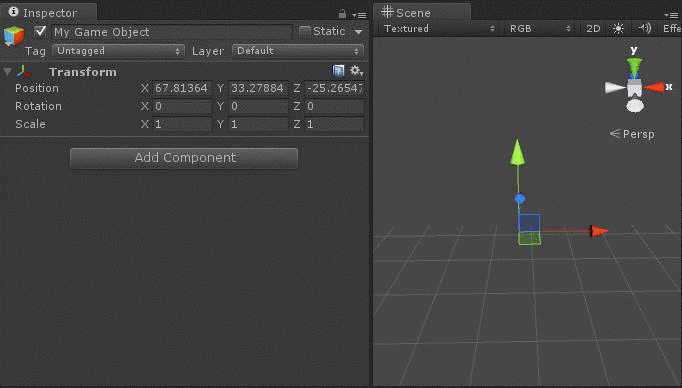The image size is (682, 388).
Task: Toggle the My Game Object active checkbox
Action: pos(40,31)
